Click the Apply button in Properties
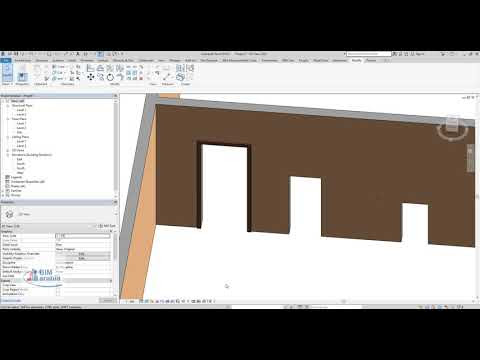The height and width of the screenshot is (360, 480). [x=107, y=300]
